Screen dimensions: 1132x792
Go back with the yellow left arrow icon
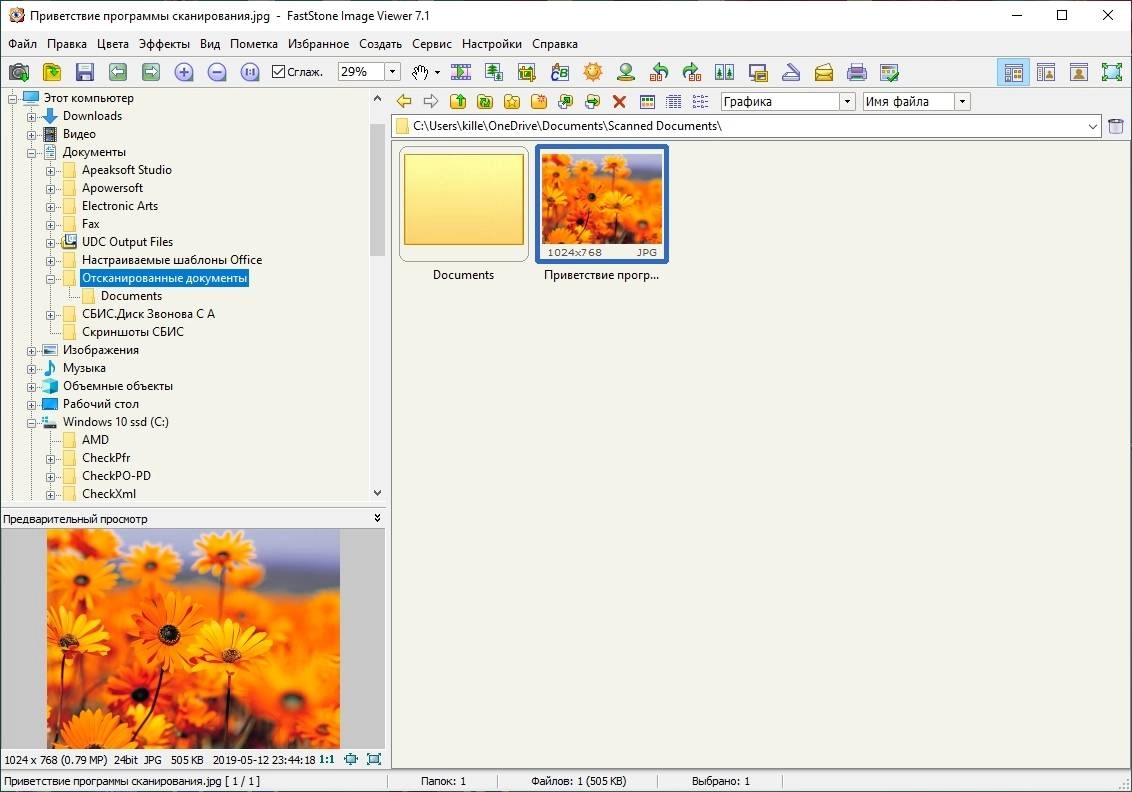404,102
